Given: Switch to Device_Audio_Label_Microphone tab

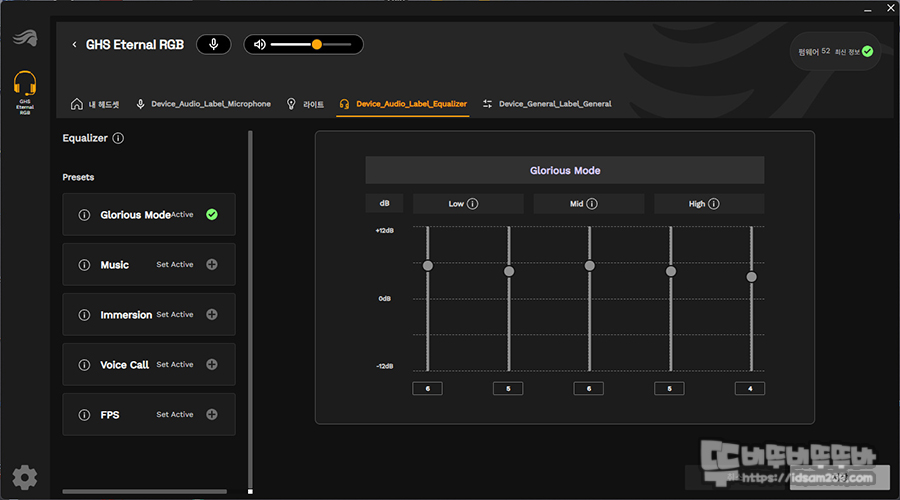Looking at the screenshot, I should 203,104.
